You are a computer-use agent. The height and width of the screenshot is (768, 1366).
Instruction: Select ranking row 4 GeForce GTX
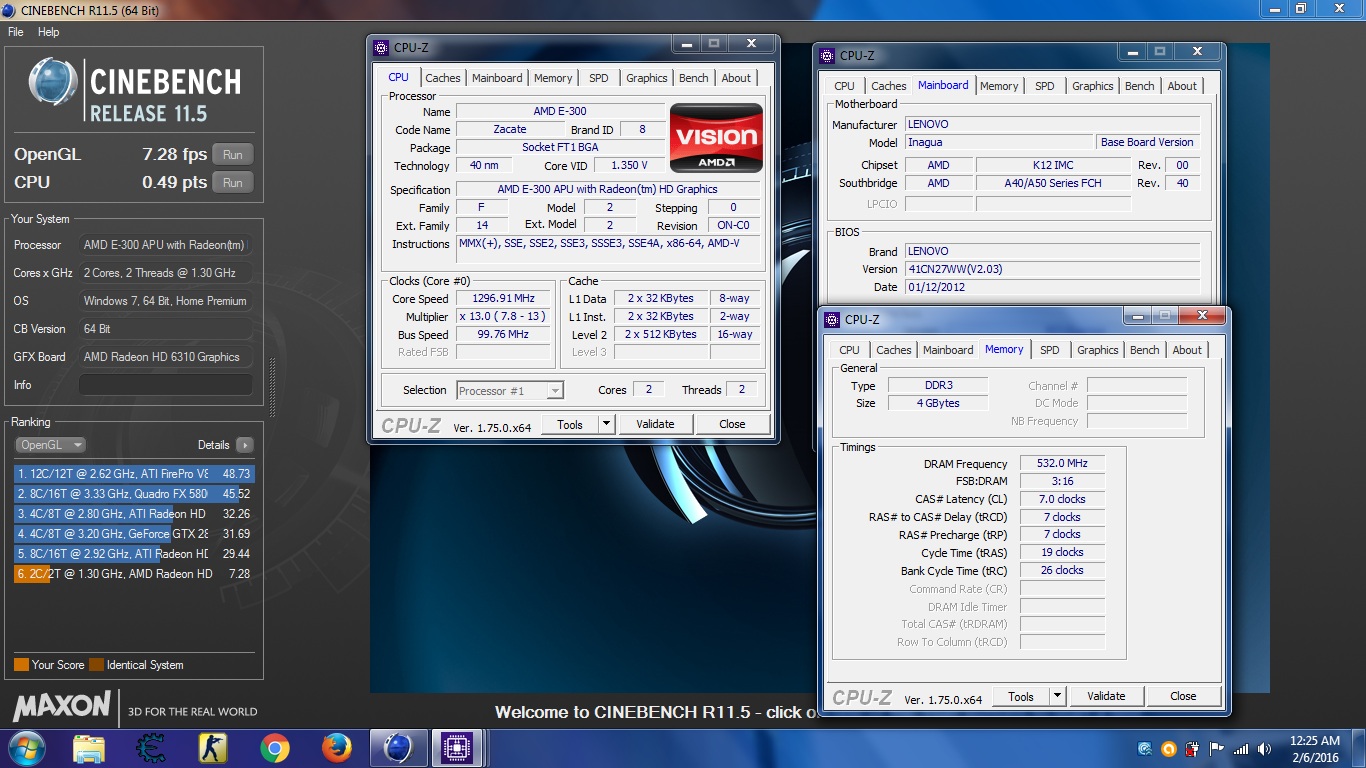tap(134, 534)
